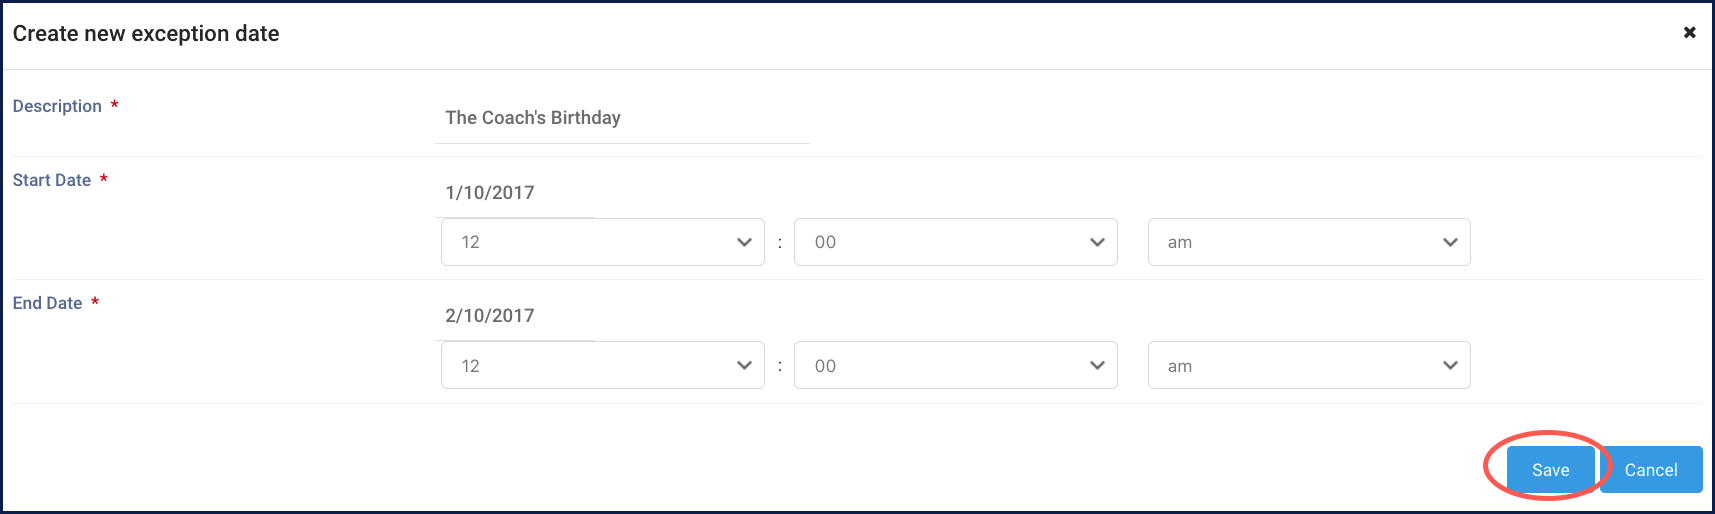Open the Start Date hour dropdown showing 12
Screen dimensions: 1715x514
pos(590,242)
